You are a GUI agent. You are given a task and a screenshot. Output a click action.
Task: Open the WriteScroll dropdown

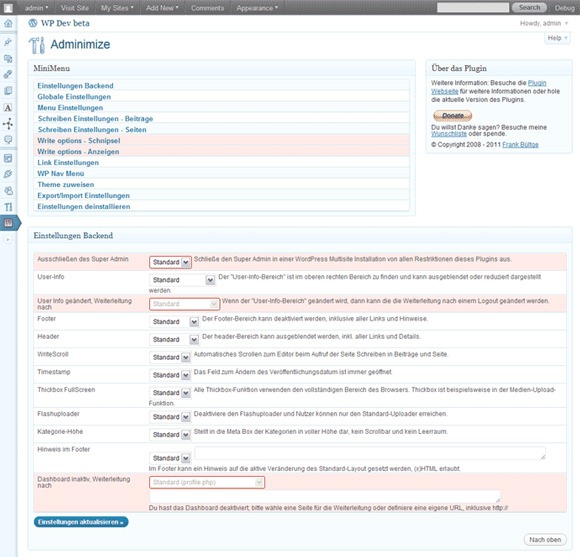click(170, 357)
